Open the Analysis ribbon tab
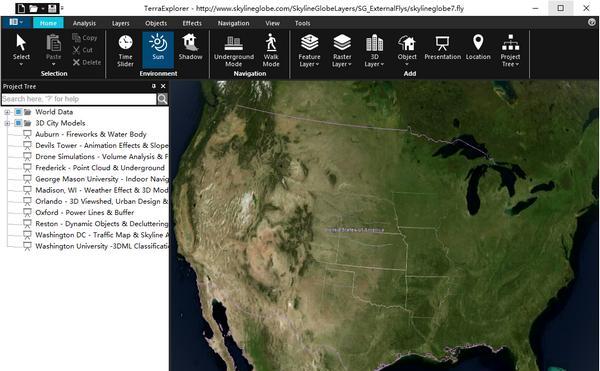This screenshot has height=371, width=600. (84, 23)
